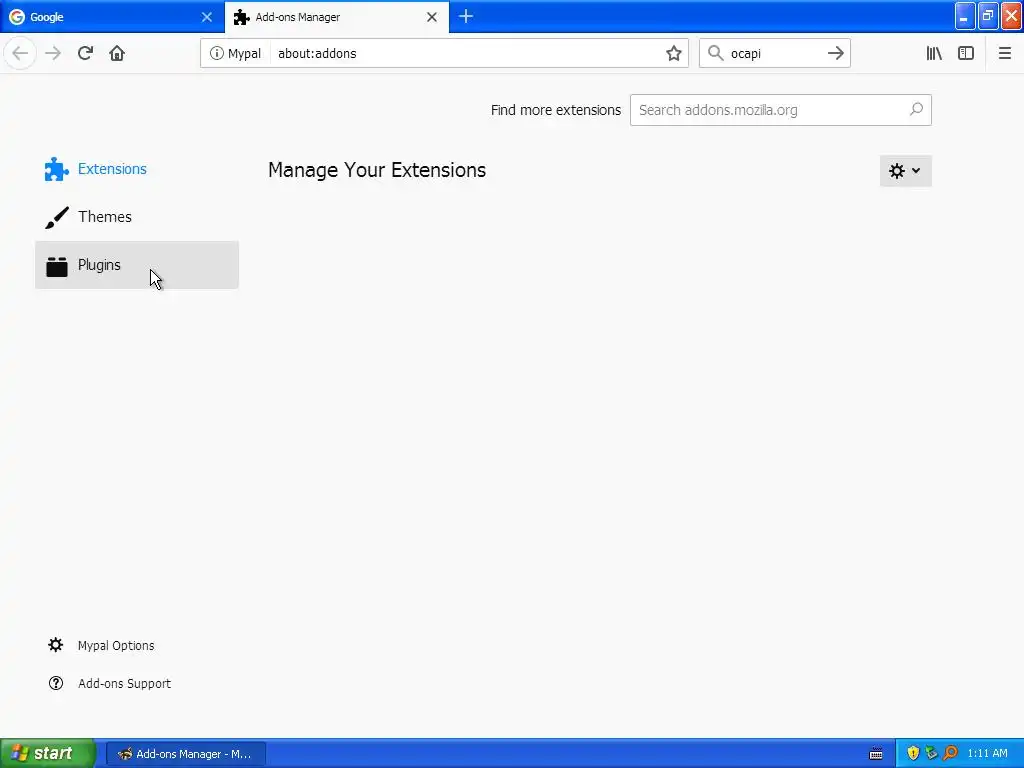1024x768 pixels.
Task: Go back one page in browser
Action: [20, 54]
